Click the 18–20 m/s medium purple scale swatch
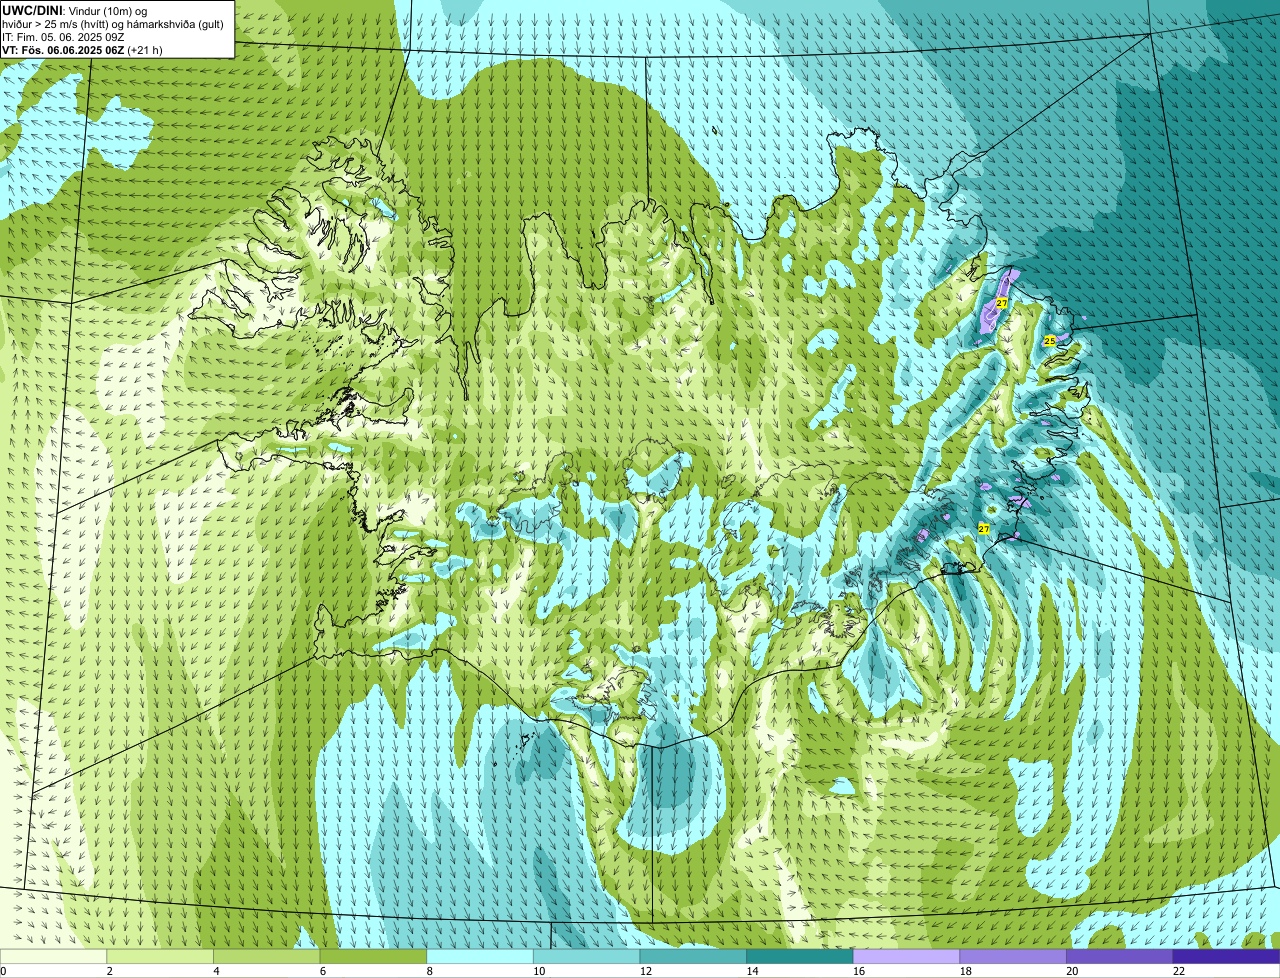 [x=1013, y=957]
